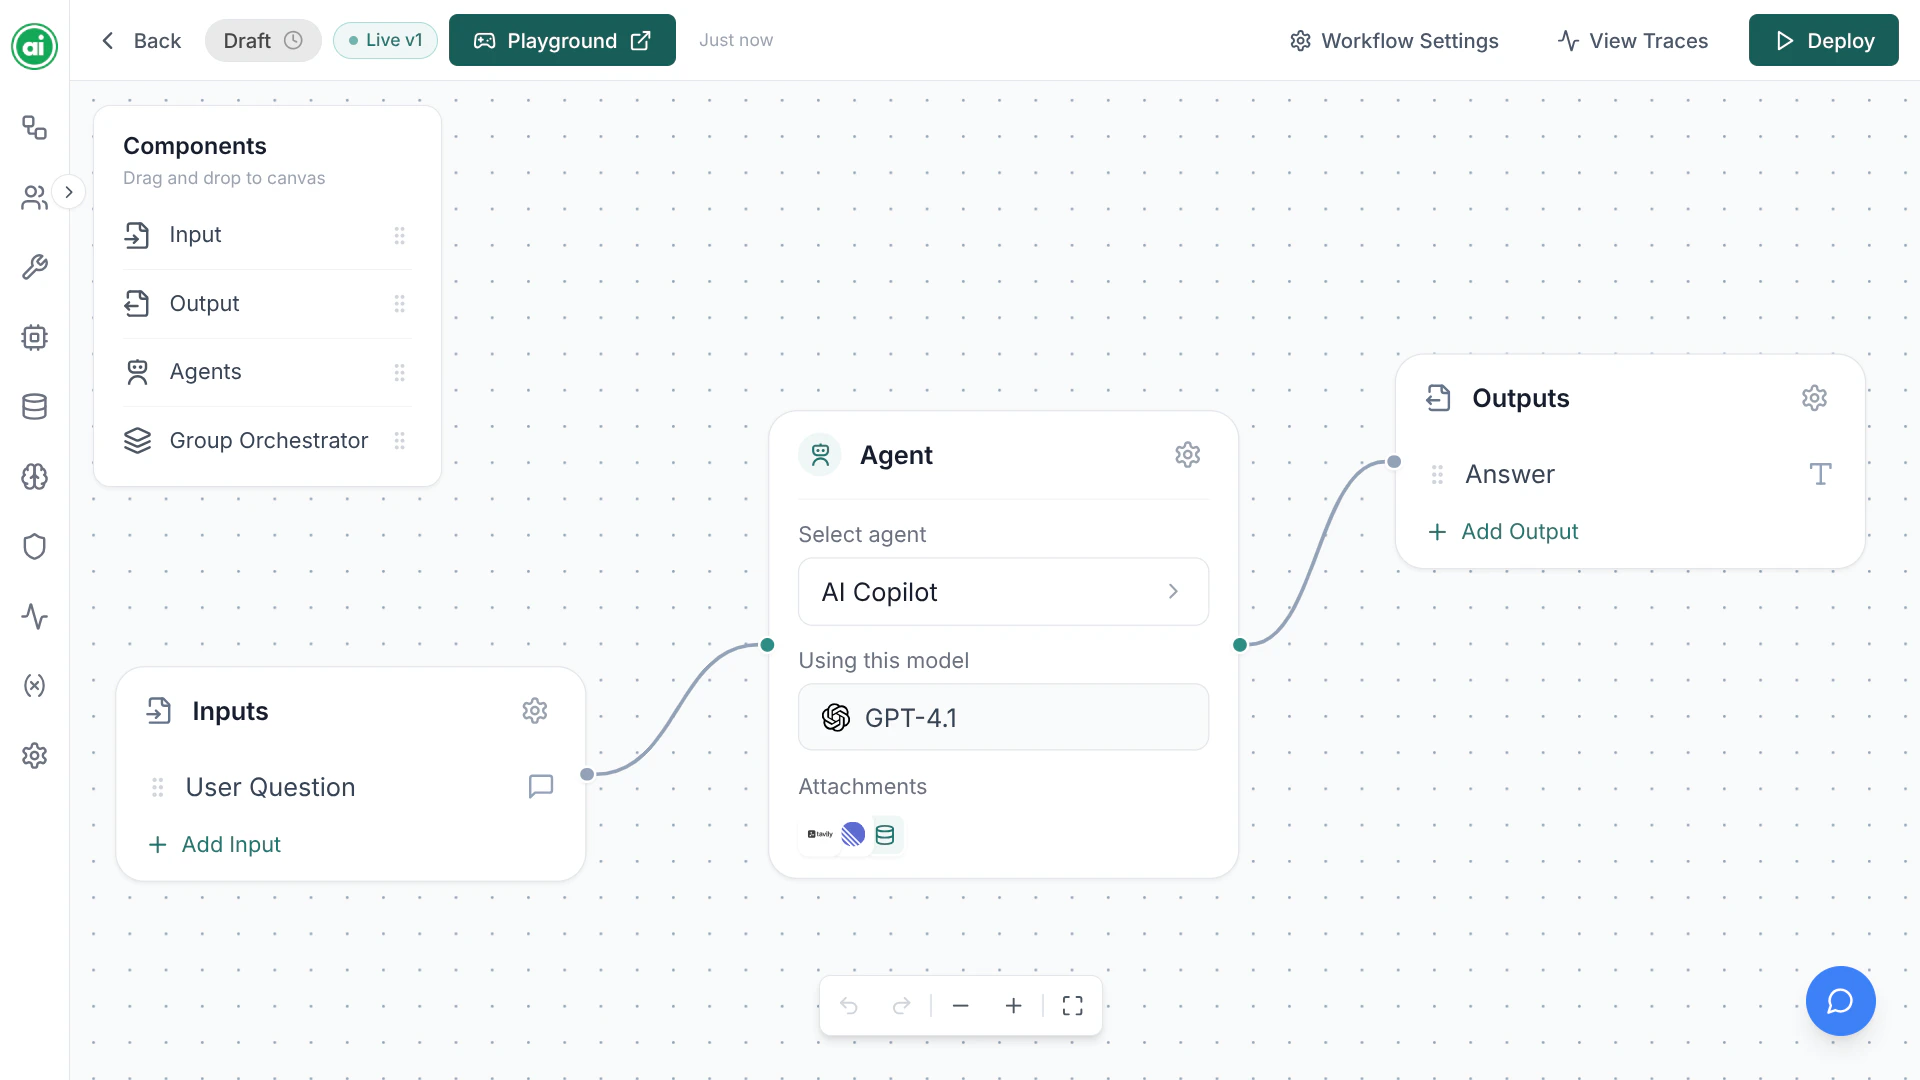Viewport: 1920px width, 1080px height.
Task: Click the purple striped attachment icon
Action: tap(853, 834)
